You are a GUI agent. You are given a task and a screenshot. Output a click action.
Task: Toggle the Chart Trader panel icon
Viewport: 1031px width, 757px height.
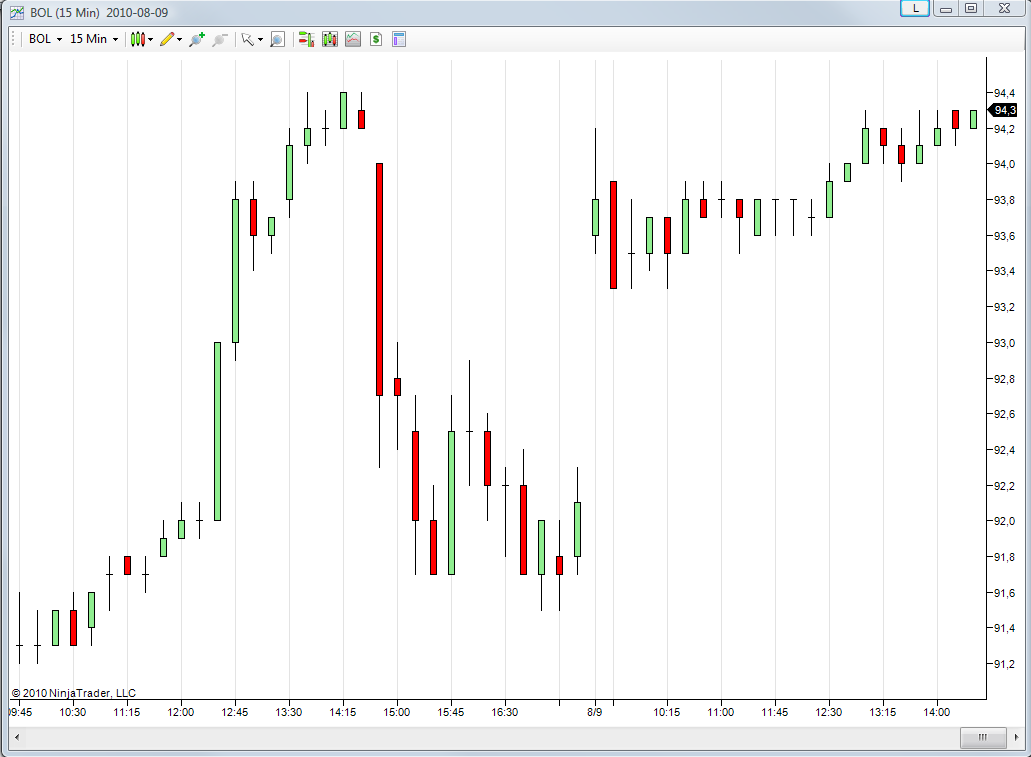click(306, 39)
